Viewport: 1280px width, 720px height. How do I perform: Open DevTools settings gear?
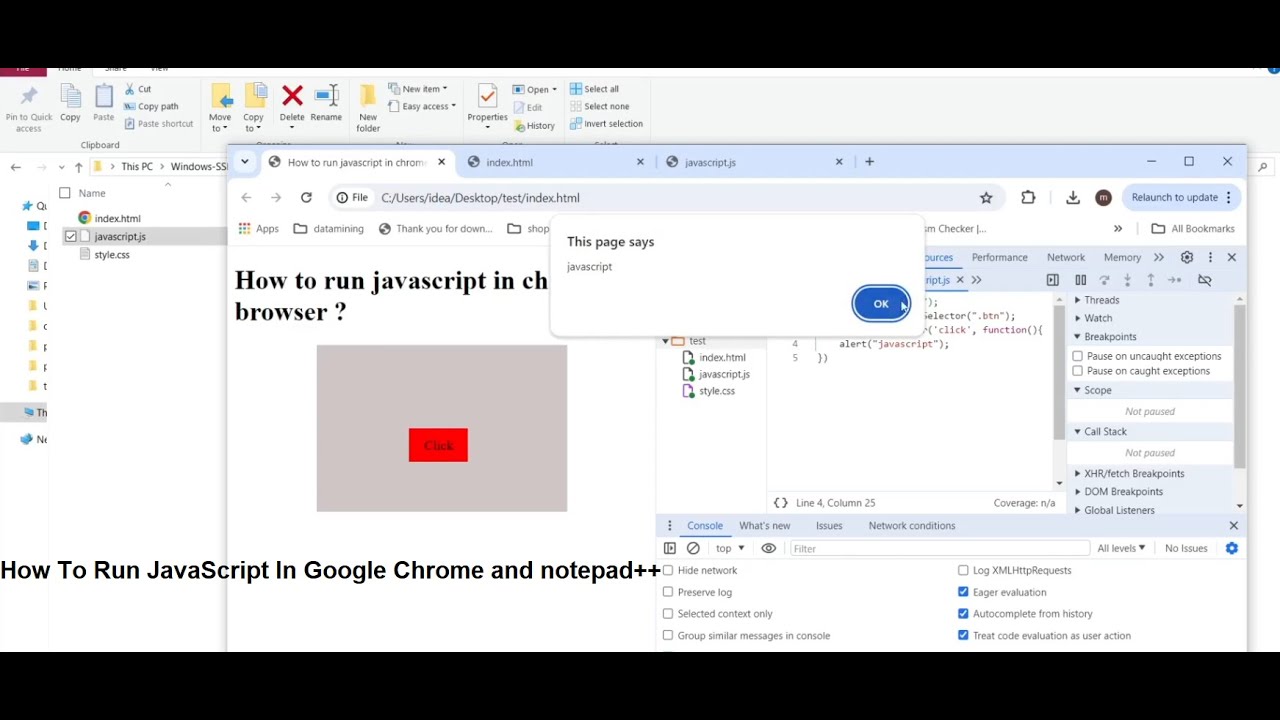point(1187,258)
